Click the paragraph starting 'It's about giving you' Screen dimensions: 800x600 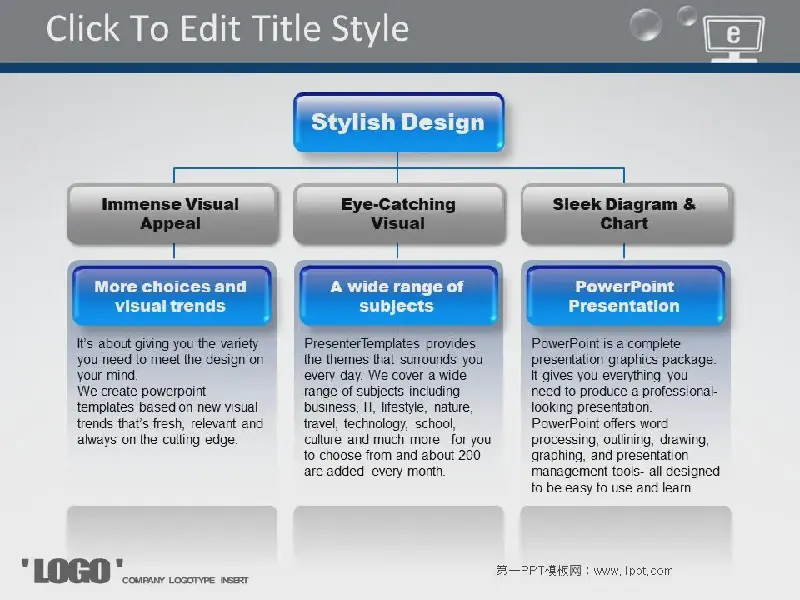tap(170, 391)
